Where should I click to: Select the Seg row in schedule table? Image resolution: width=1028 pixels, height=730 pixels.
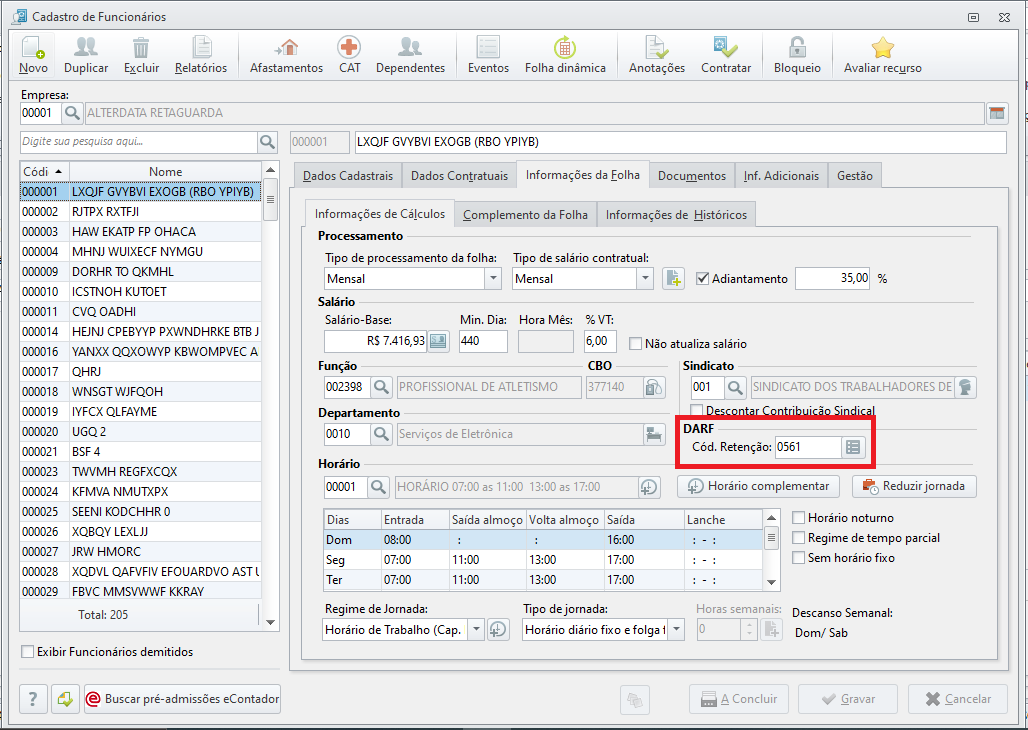pos(544,560)
